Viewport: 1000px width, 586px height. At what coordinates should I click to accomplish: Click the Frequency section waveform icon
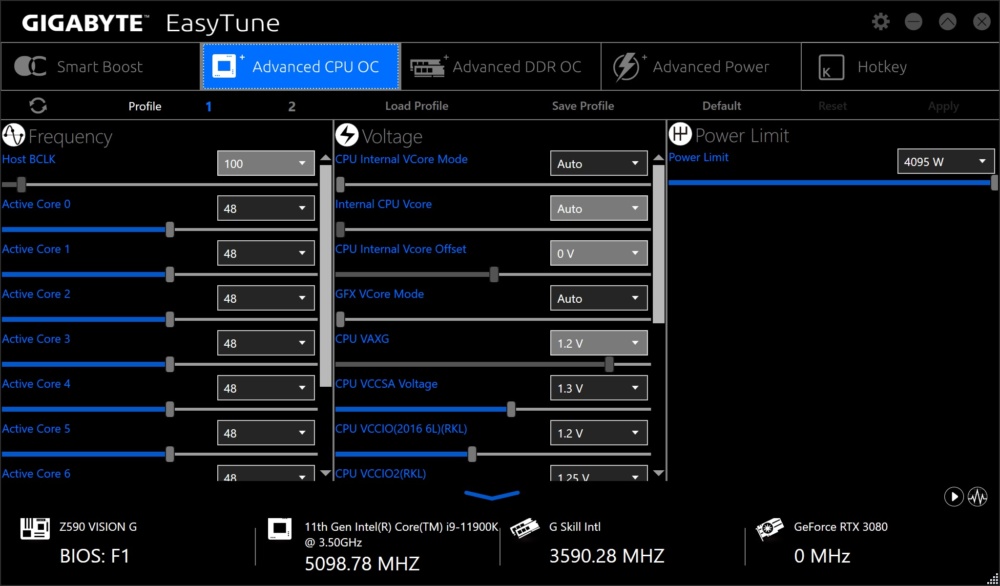13,135
